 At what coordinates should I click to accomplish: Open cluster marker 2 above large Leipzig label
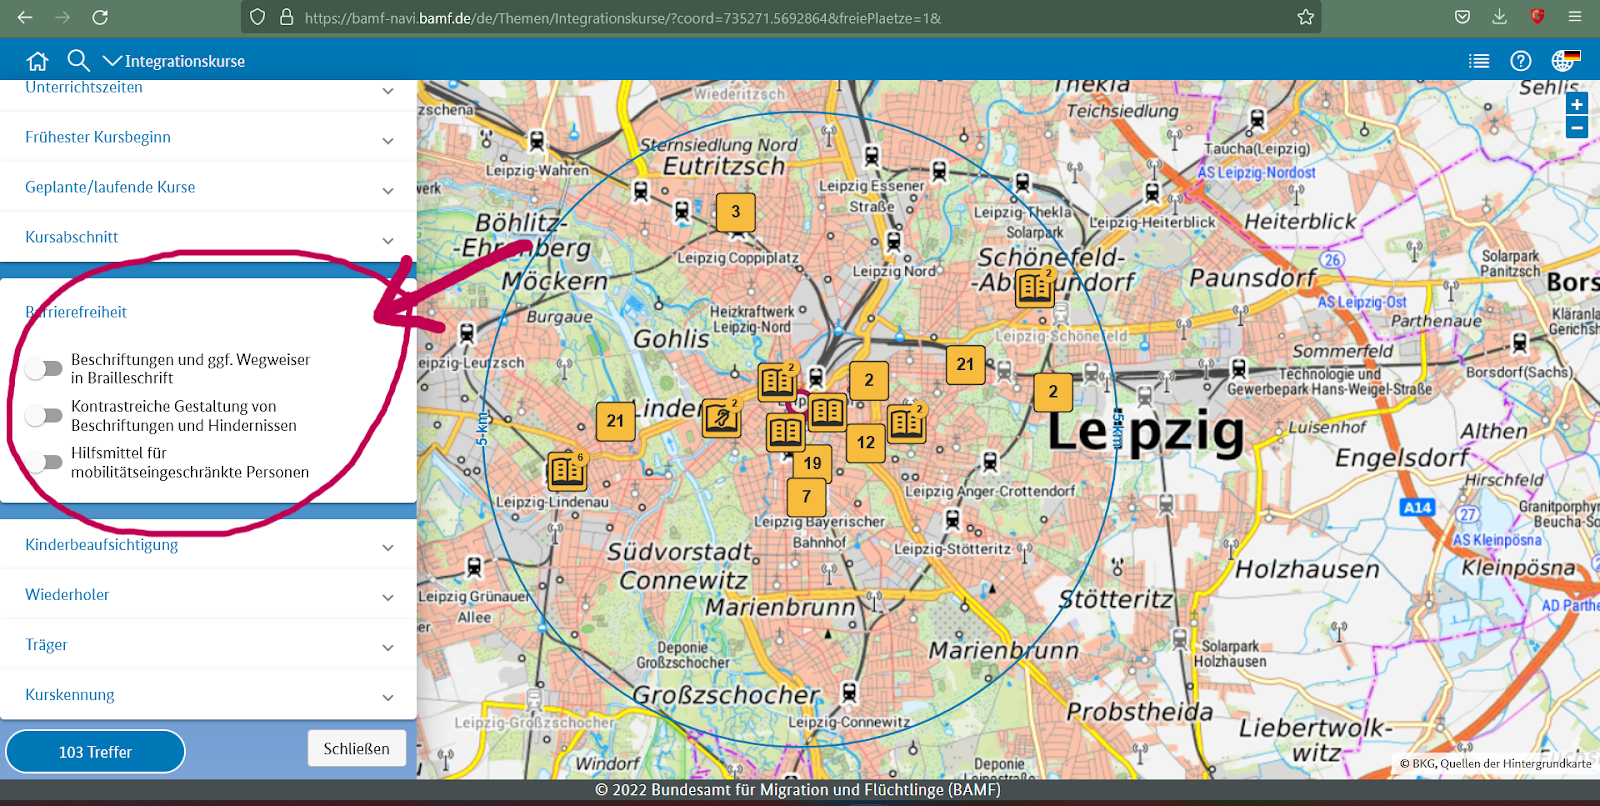coord(1053,392)
